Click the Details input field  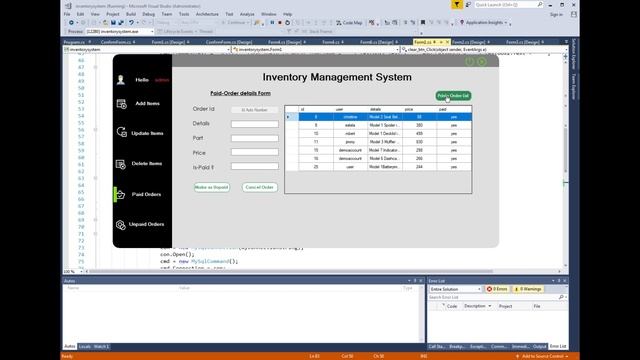(x=255, y=124)
